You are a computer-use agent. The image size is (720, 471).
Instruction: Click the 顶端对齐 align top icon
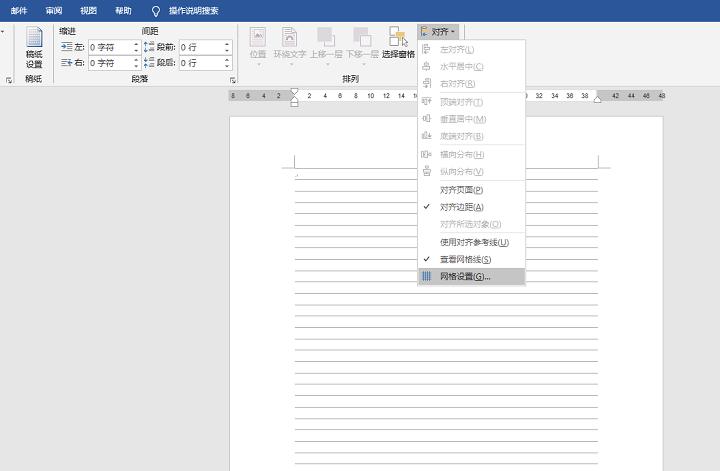tap(427, 101)
